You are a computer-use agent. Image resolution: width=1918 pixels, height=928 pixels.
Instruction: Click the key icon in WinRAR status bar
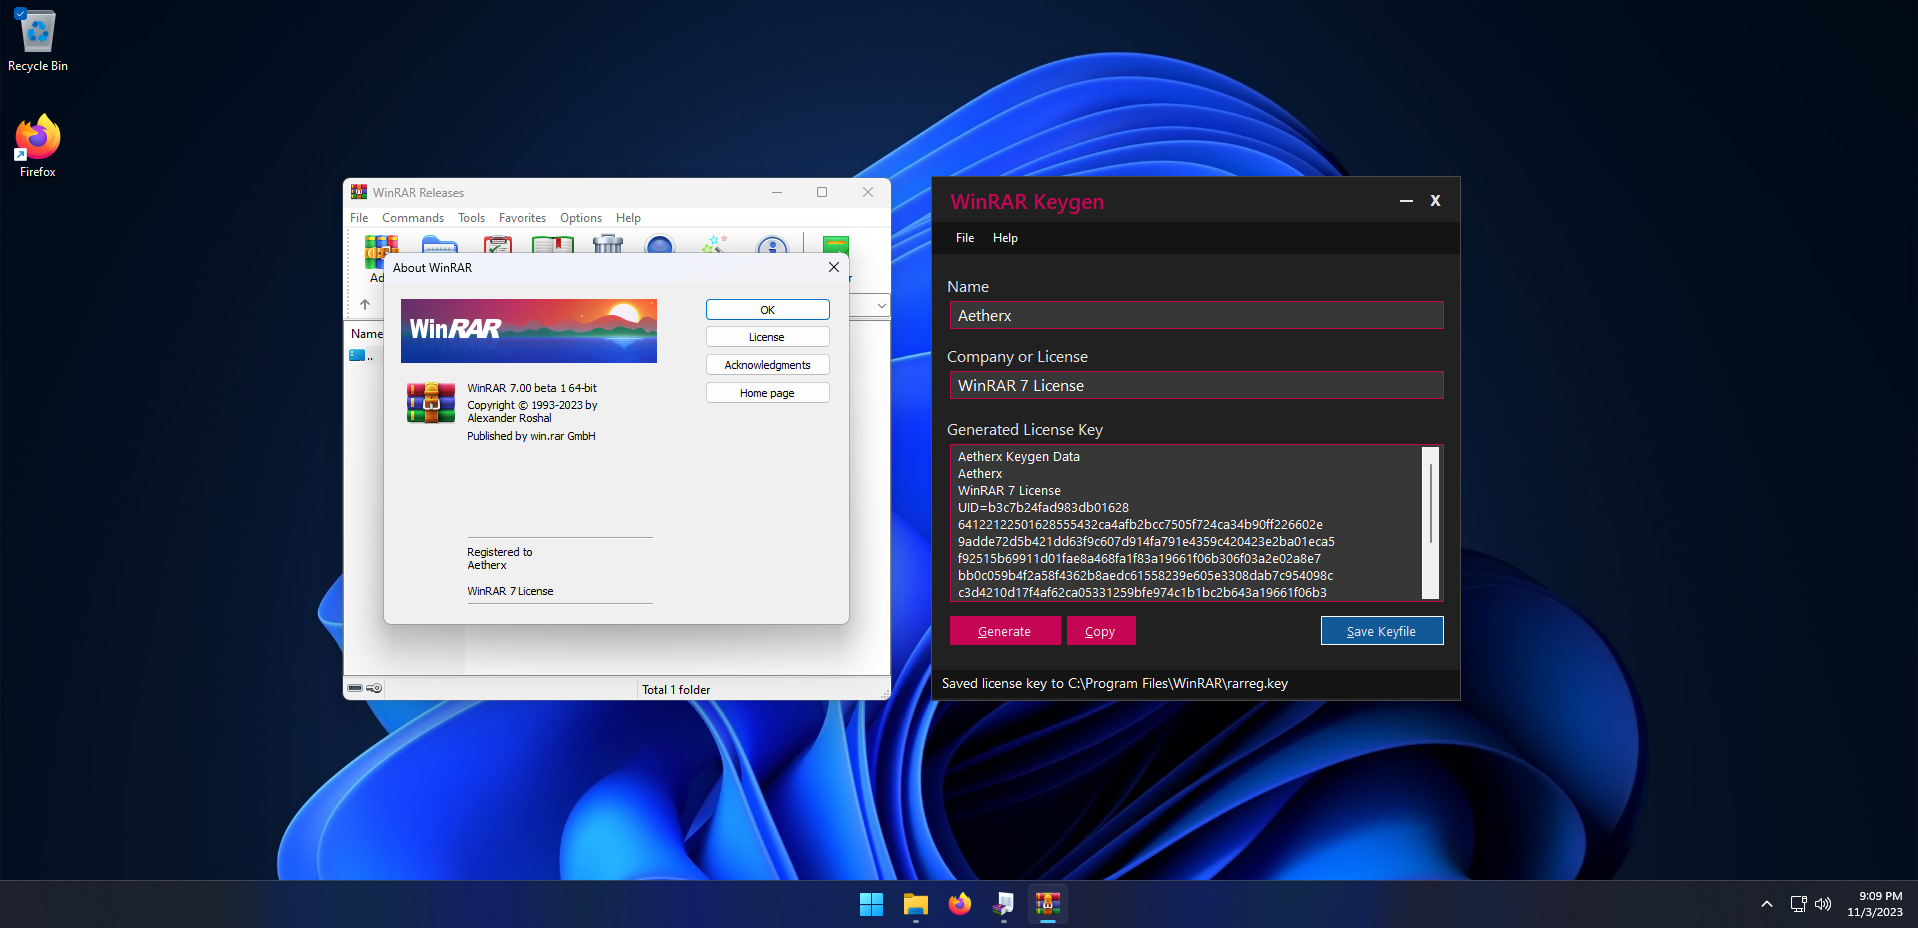tap(374, 688)
